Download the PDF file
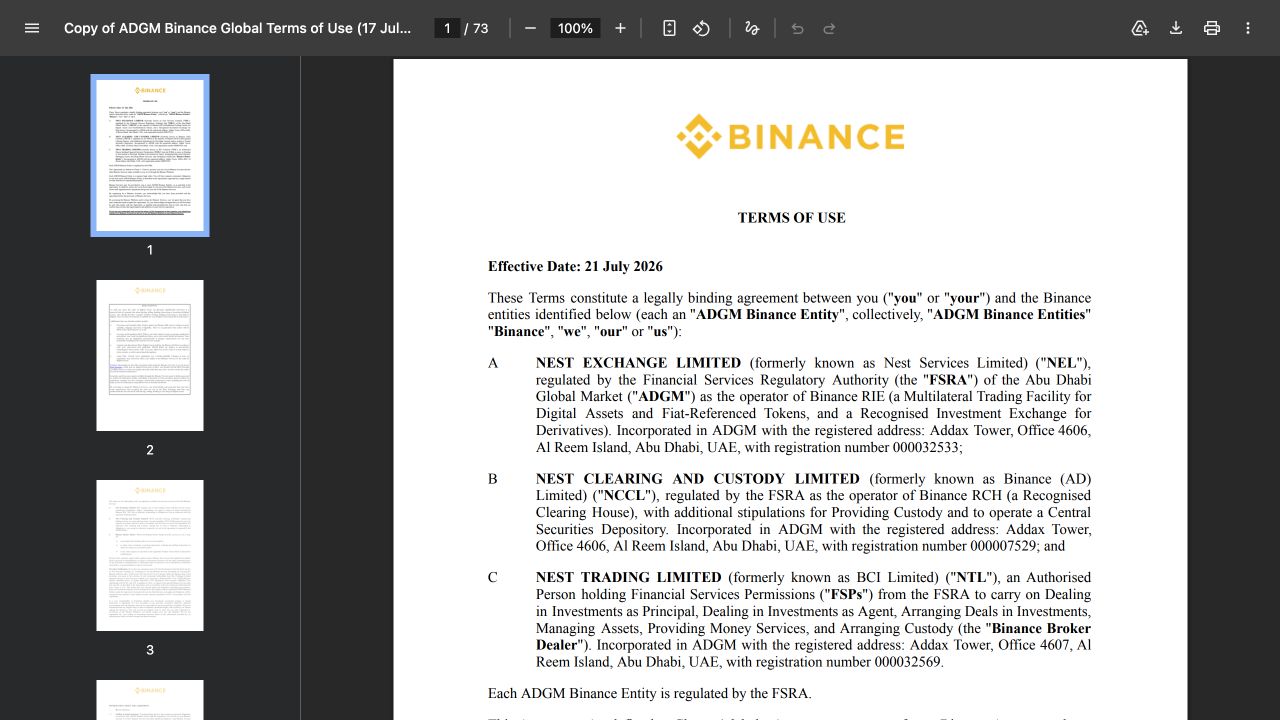Screen dimensions: 1280x720 tap(1176, 28)
